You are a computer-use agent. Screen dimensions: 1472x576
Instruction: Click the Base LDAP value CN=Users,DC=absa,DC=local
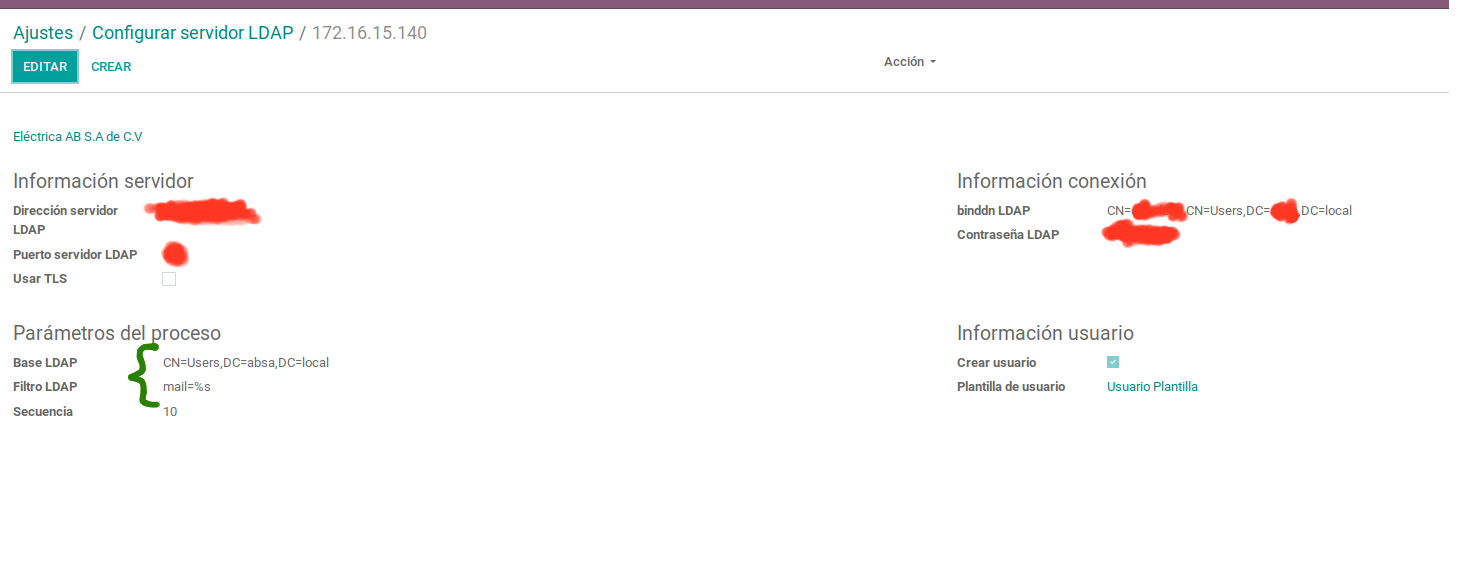246,363
